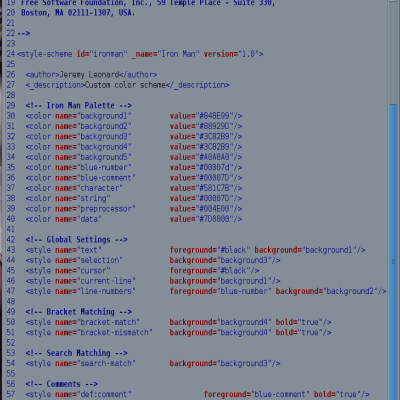Viewport: 400px width, 400px height.
Task: Click the color name "background1" on line 30
Action: pos(93,116)
